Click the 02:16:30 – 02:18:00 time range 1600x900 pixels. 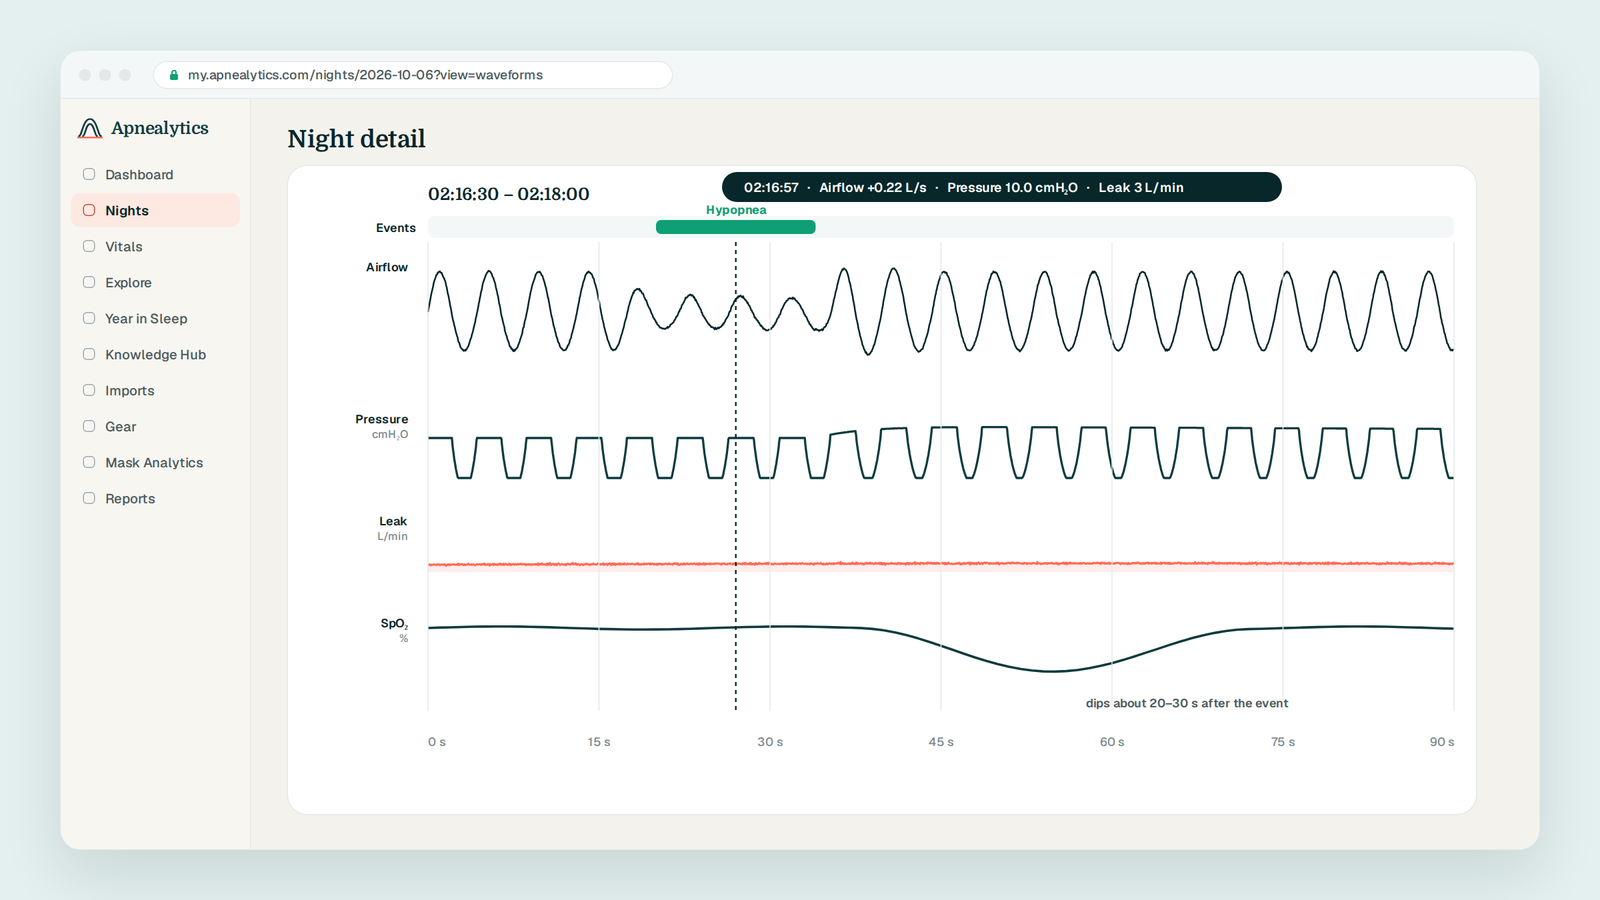509,194
